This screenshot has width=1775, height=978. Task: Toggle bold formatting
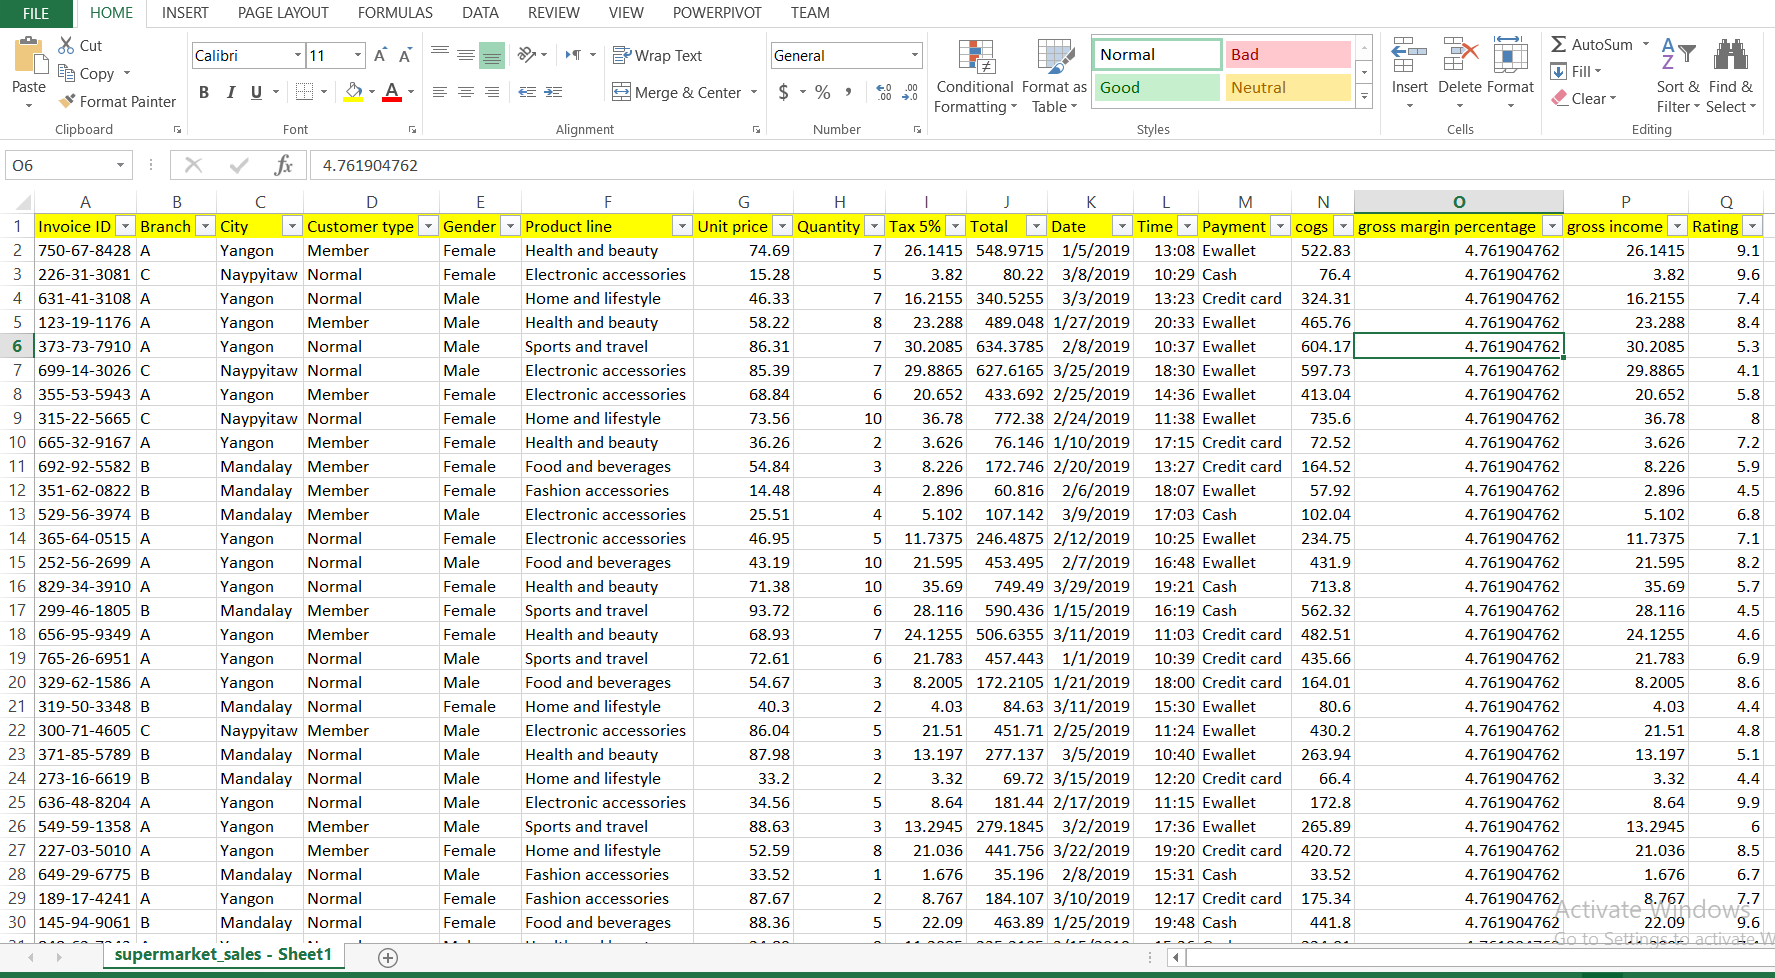click(x=204, y=92)
